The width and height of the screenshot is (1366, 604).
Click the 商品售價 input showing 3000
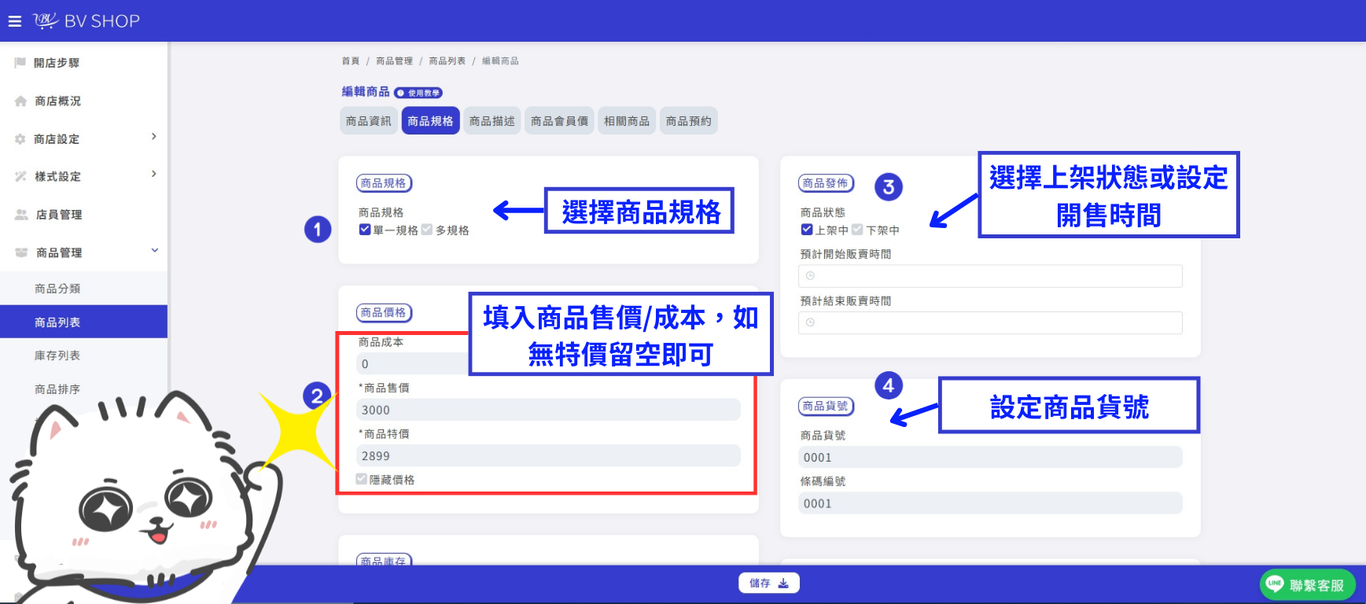pyautogui.click(x=548, y=410)
